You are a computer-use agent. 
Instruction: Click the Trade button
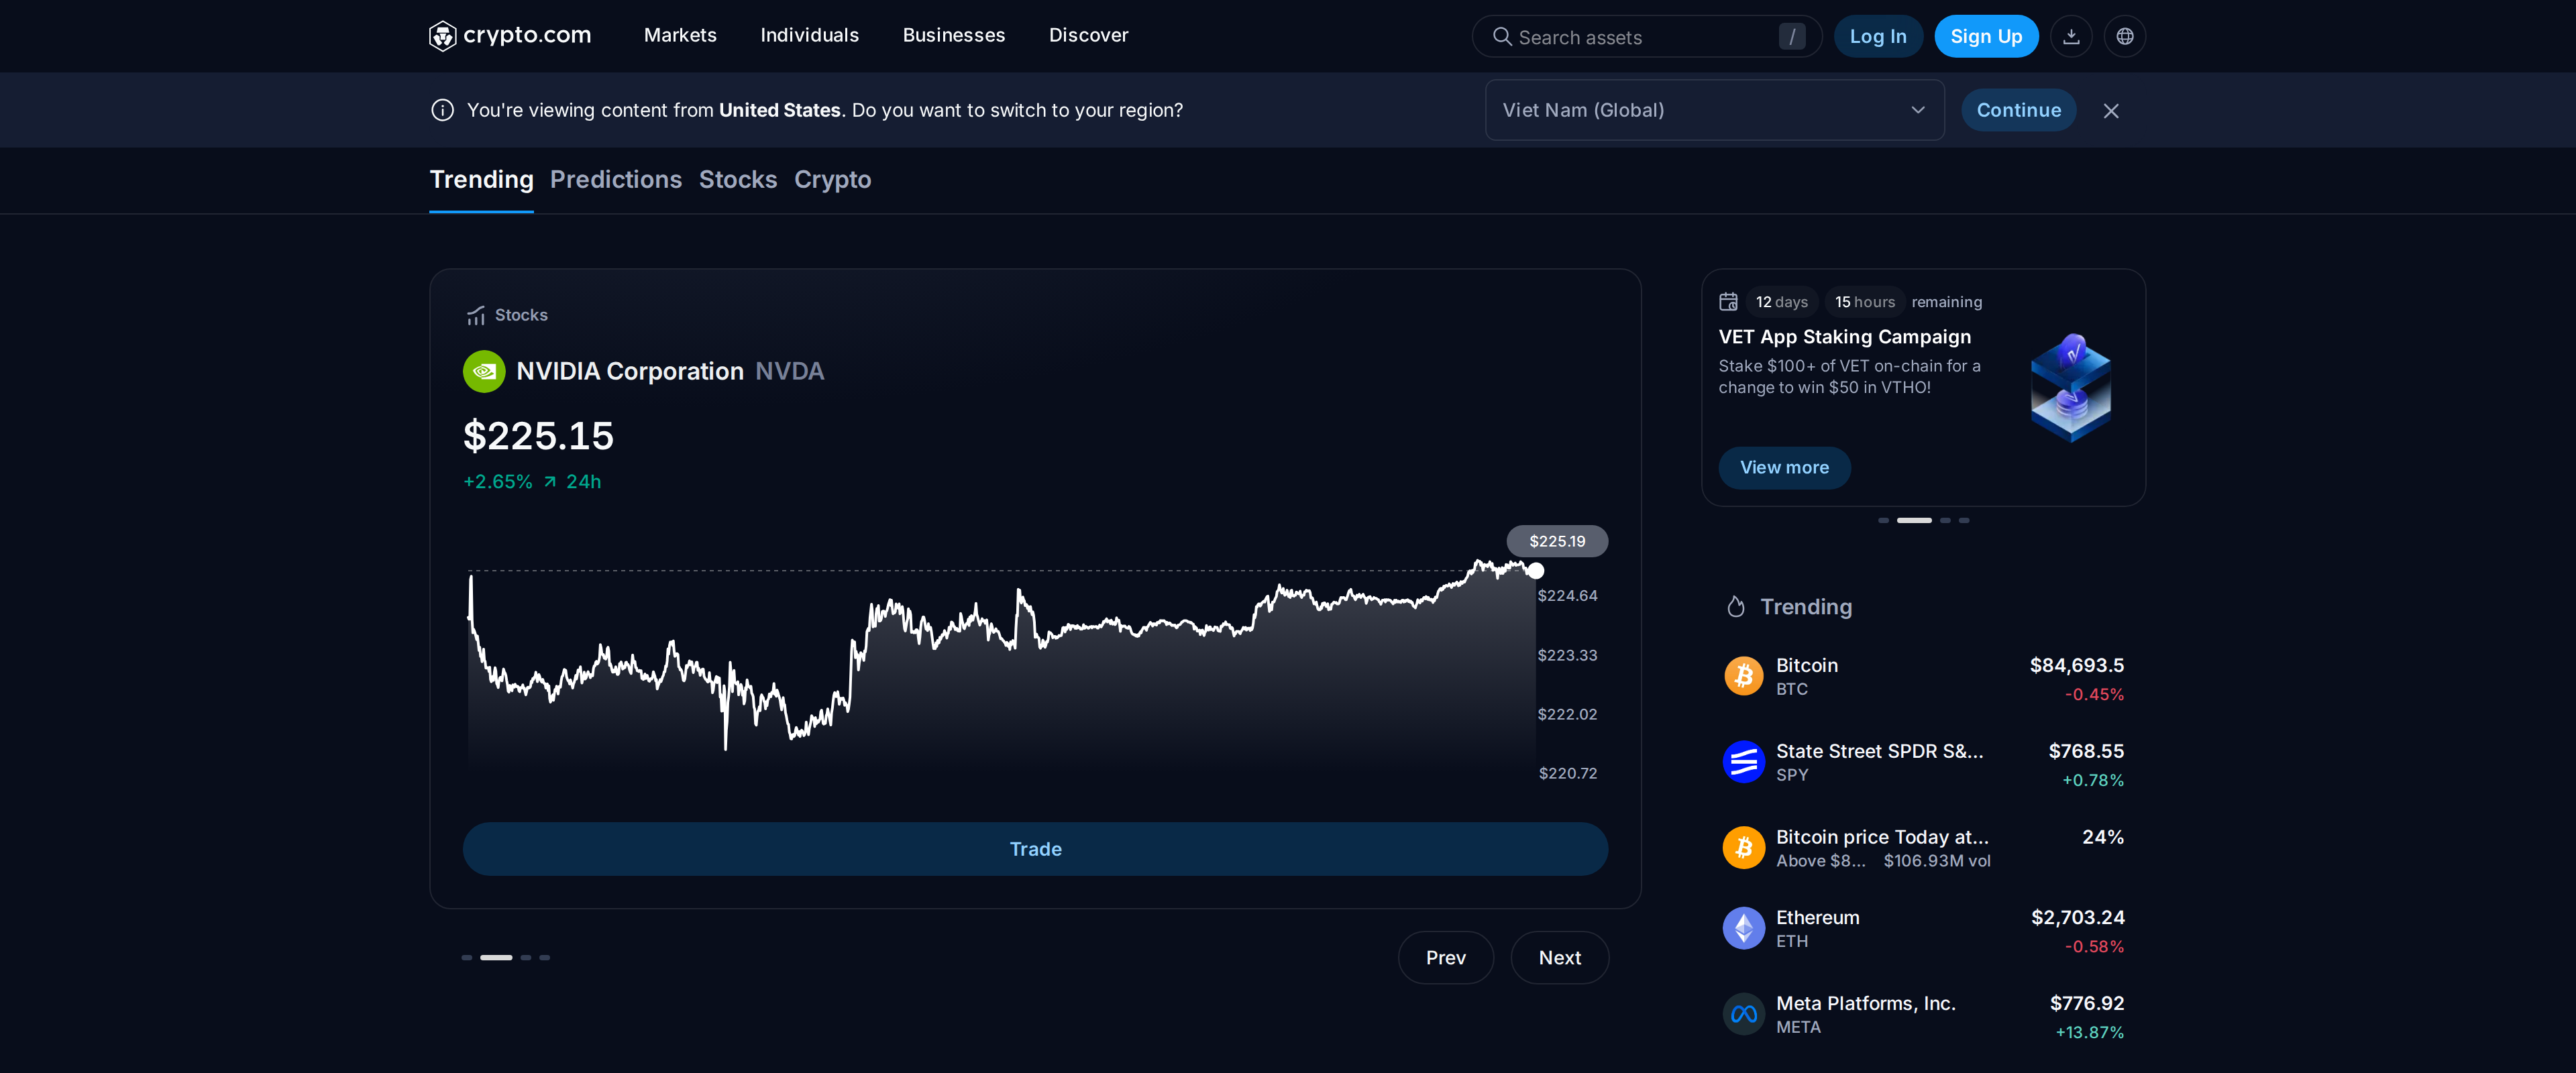(1035, 849)
